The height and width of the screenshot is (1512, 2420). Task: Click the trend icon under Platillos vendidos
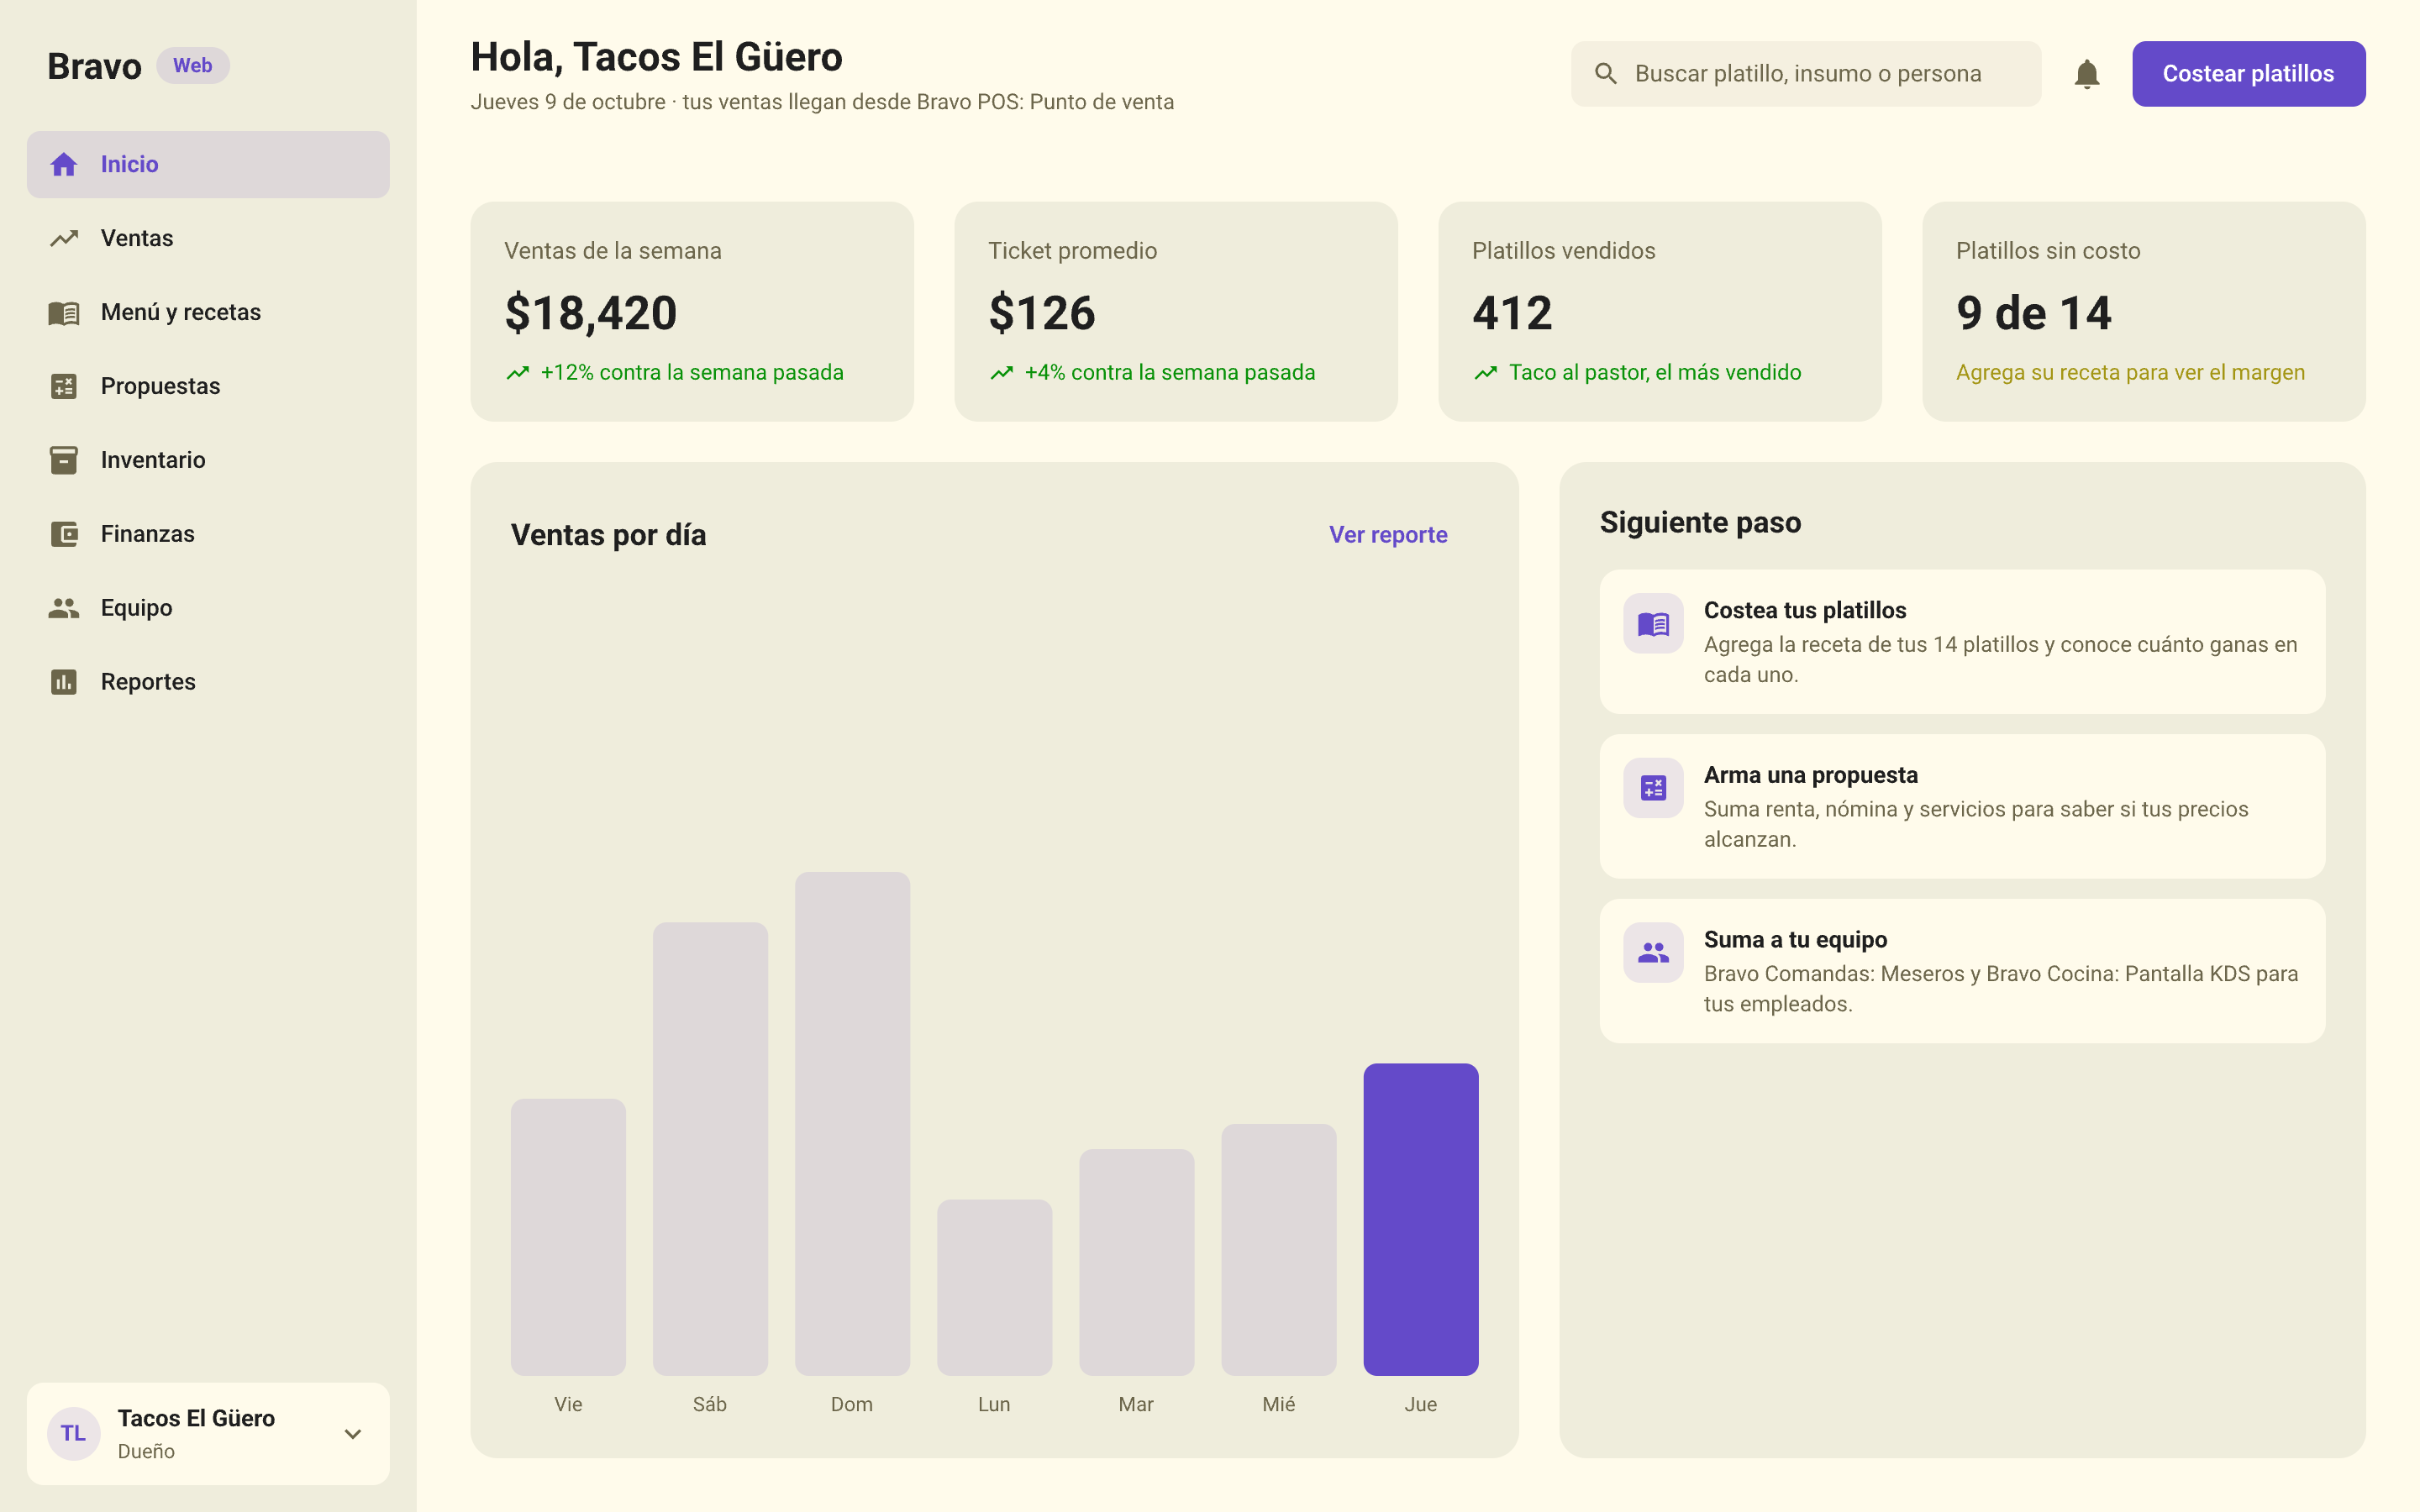(x=1486, y=373)
